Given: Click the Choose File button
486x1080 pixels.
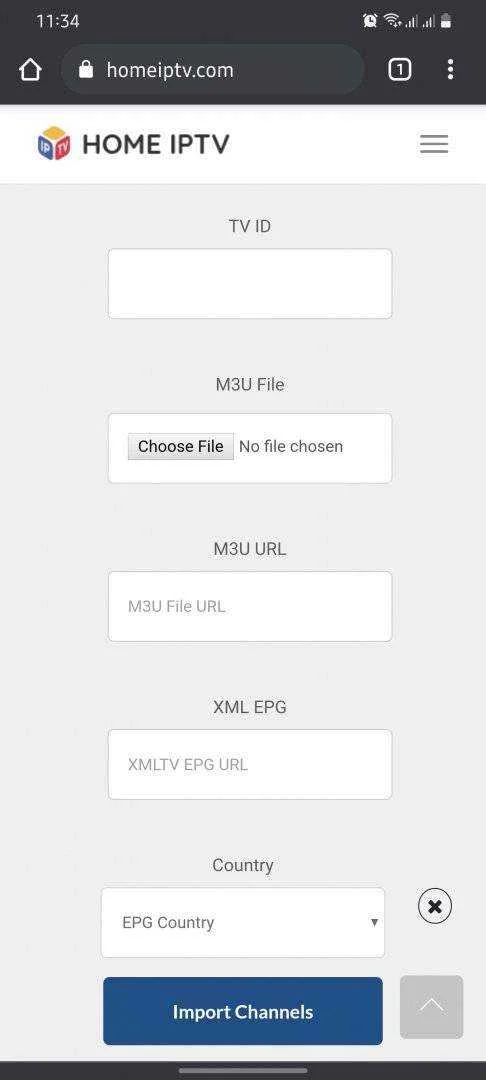Looking at the screenshot, I should coord(180,446).
